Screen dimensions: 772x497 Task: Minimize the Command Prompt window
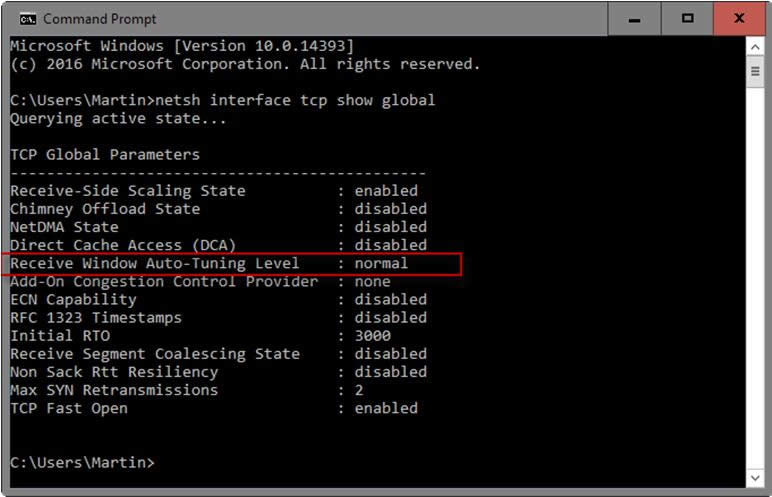[x=634, y=19]
